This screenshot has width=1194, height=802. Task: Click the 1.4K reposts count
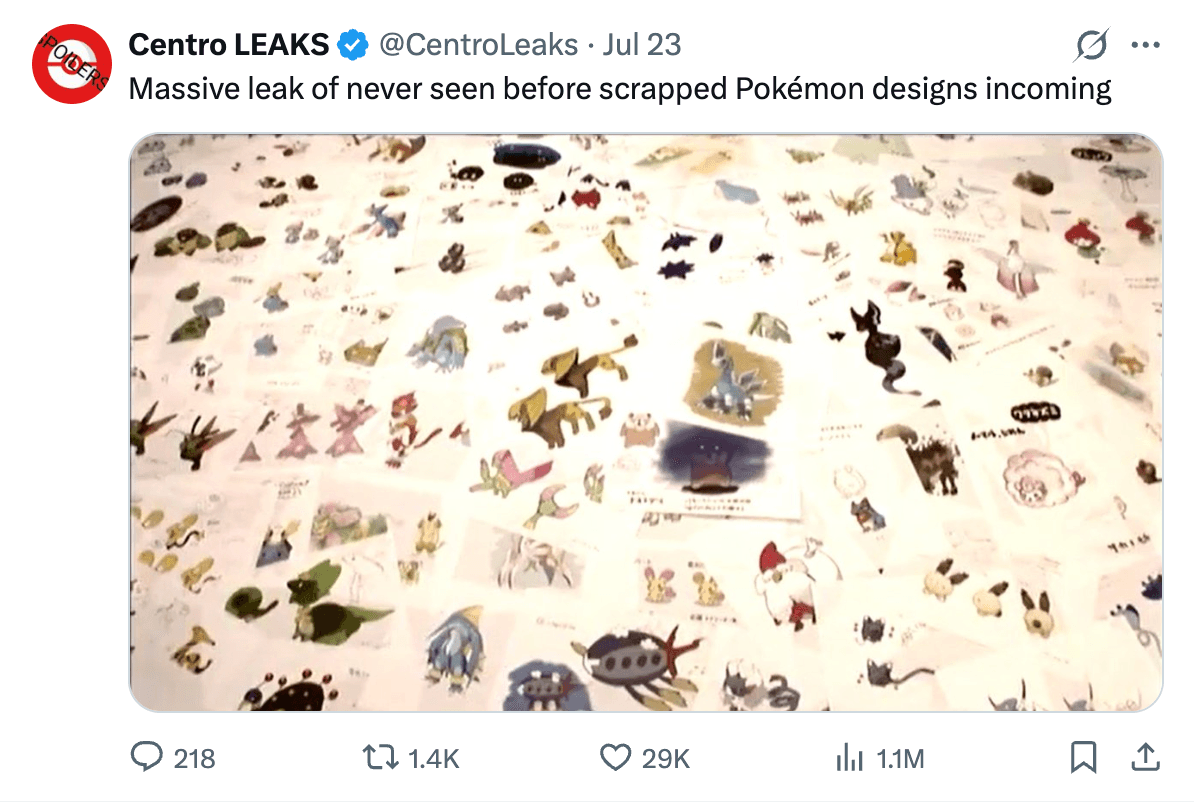[433, 759]
